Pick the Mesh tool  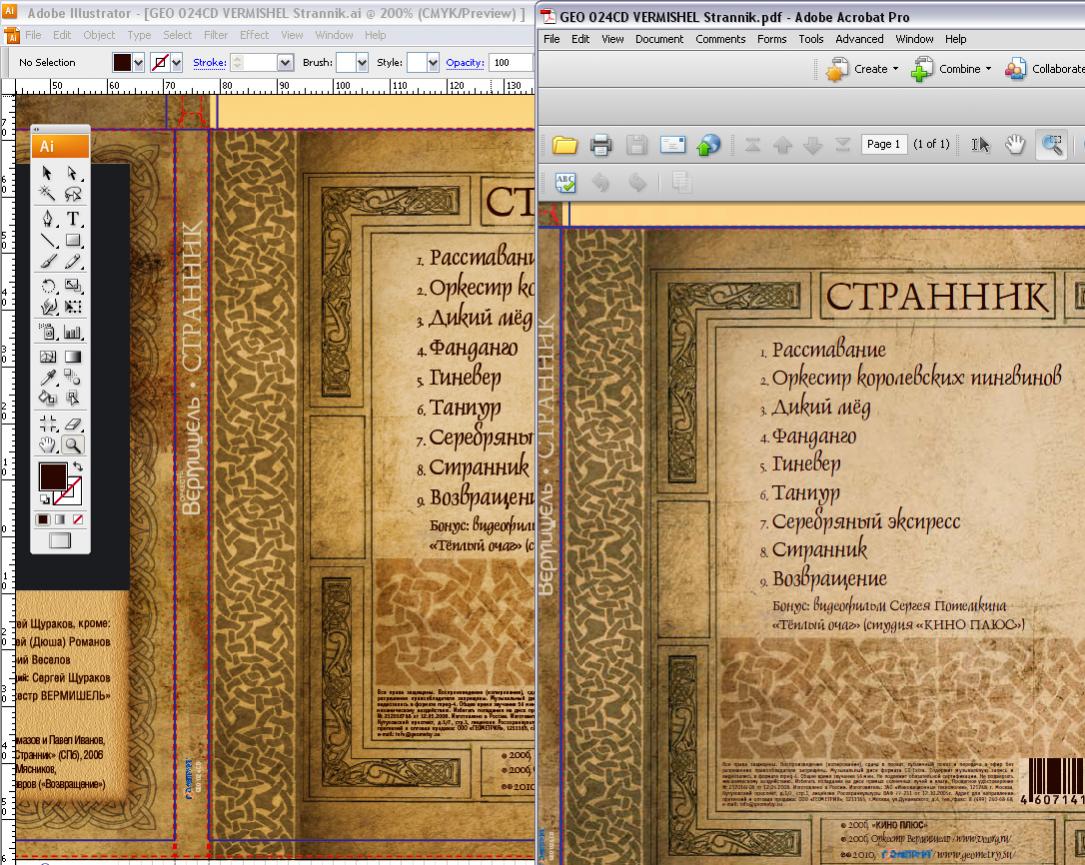click(x=47, y=356)
